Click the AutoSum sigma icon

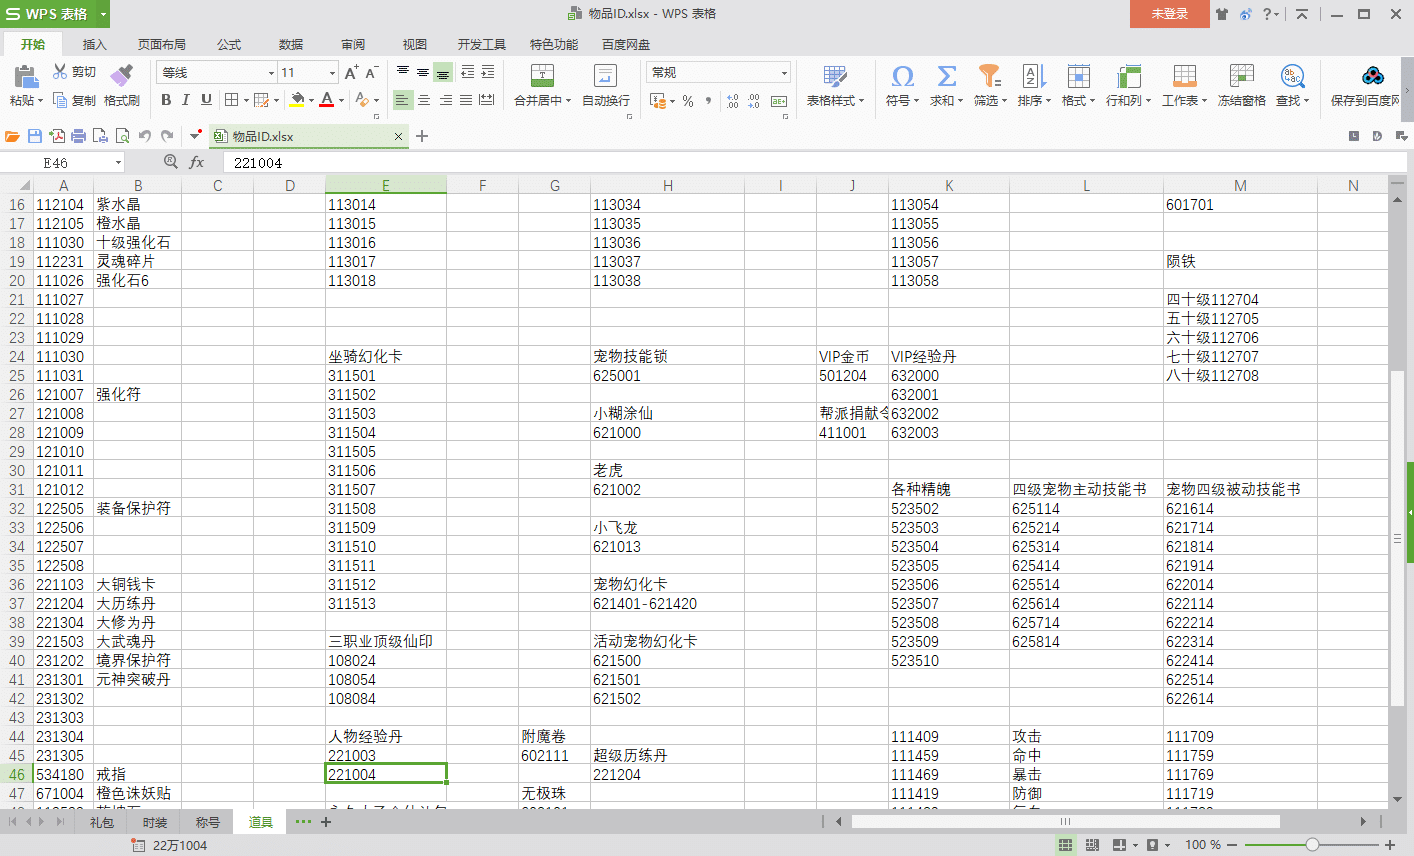(946, 77)
